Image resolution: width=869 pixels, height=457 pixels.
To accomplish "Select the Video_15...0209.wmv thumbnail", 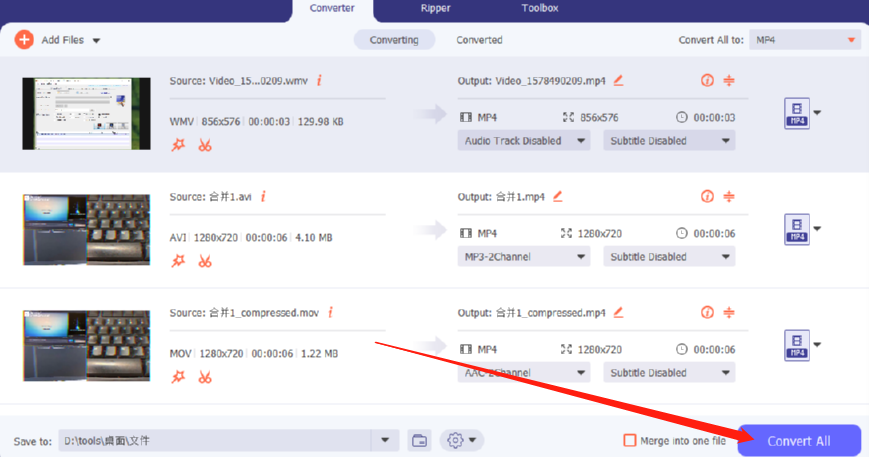I will [86, 114].
